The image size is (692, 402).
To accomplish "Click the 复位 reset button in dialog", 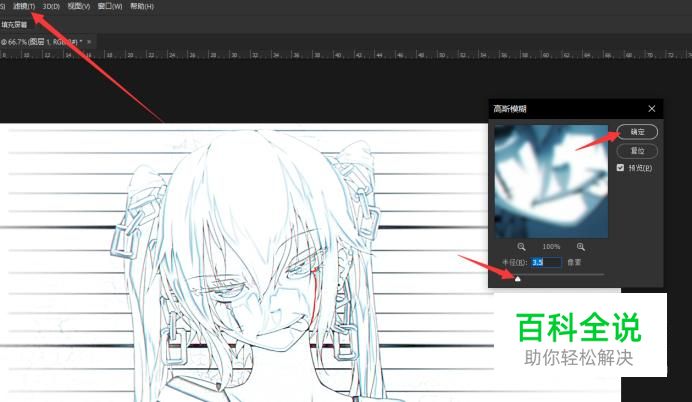I will coord(637,150).
